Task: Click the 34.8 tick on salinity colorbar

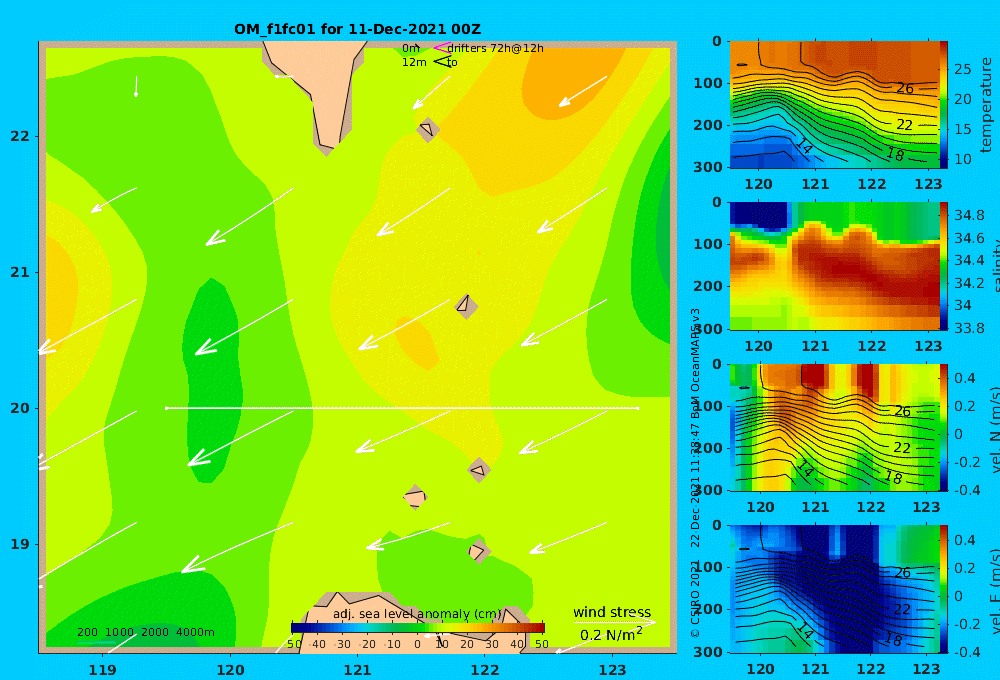Action: [969, 215]
